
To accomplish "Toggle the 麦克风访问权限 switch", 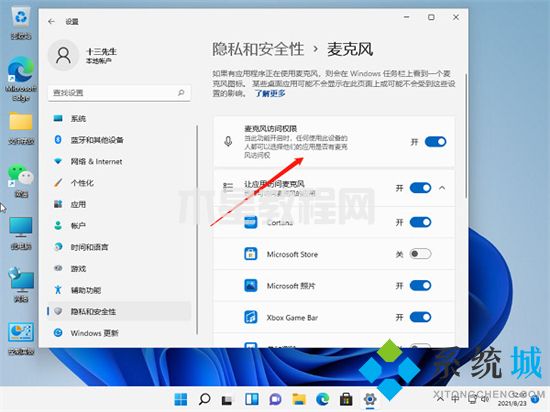I will (x=435, y=142).
